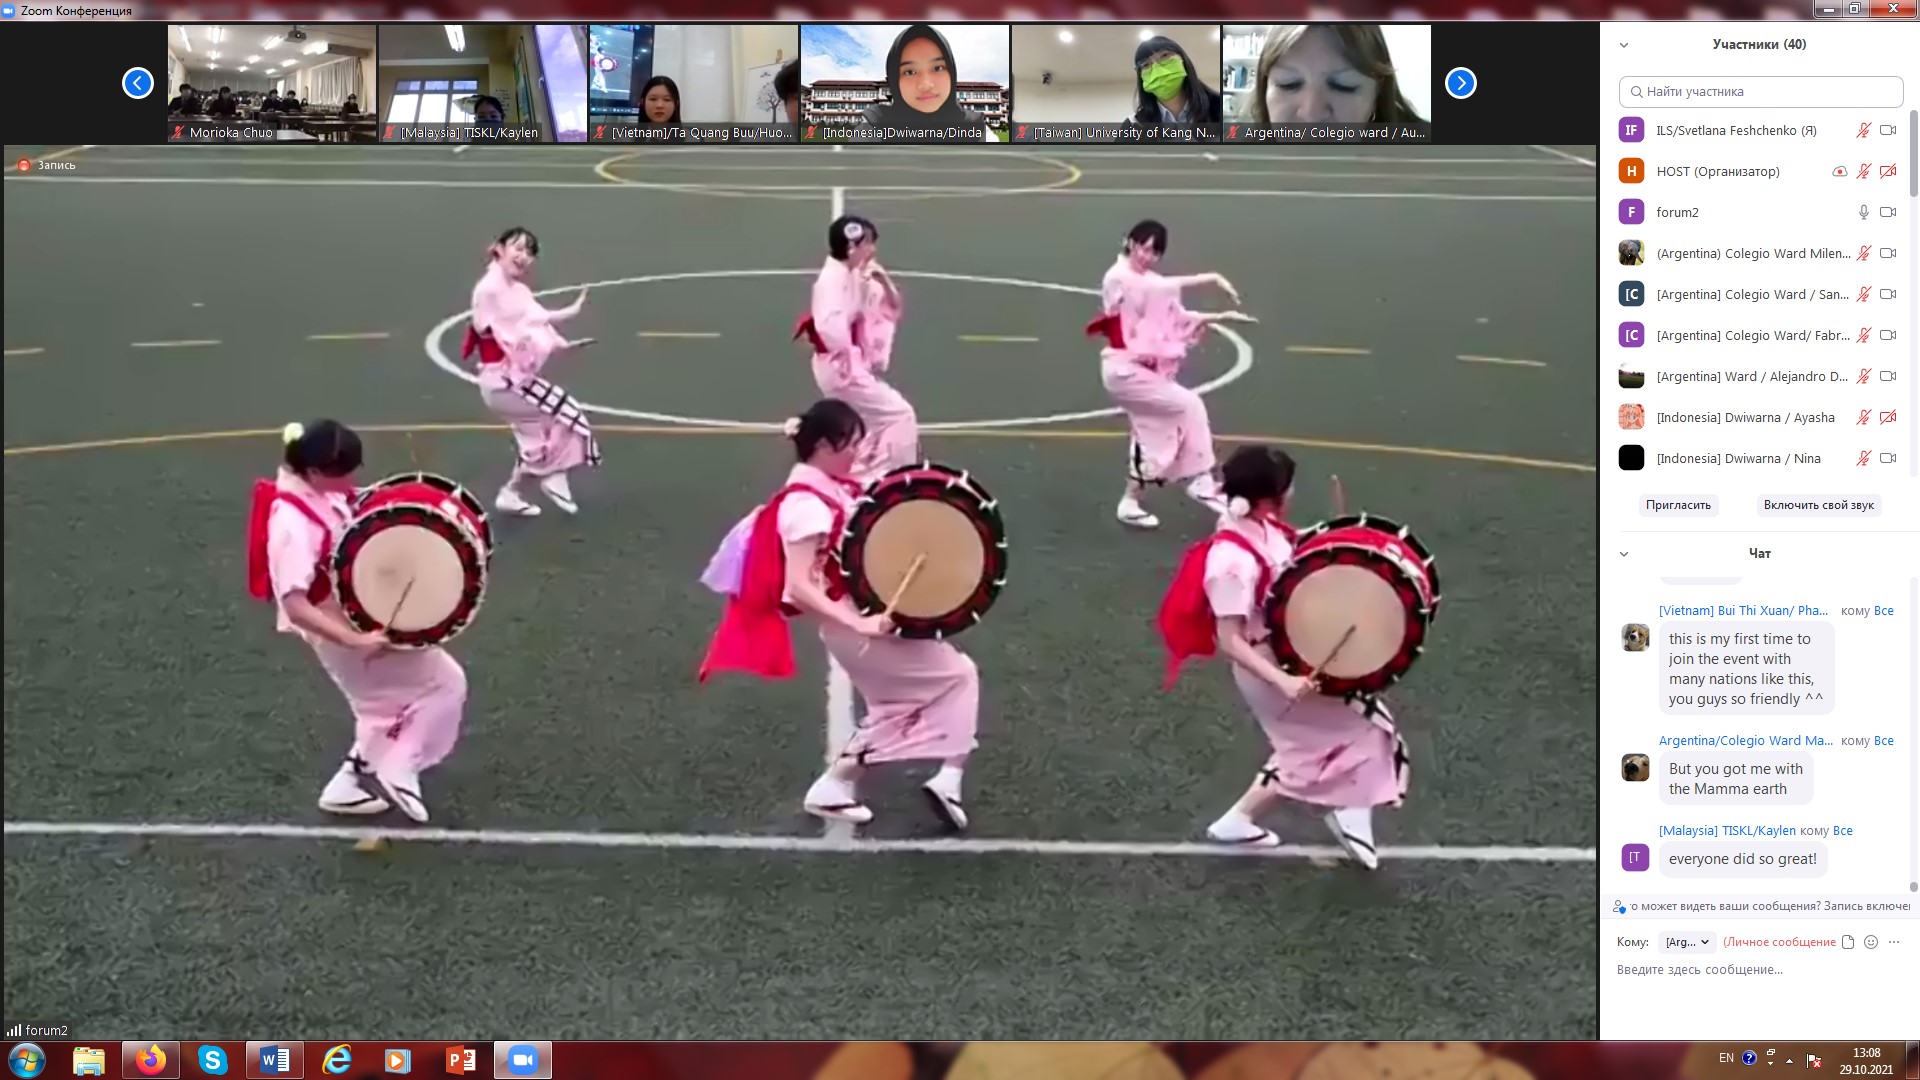Click the HOST avatar in participants list
The width and height of the screenshot is (1920, 1080).
click(x=1631, y=171)
